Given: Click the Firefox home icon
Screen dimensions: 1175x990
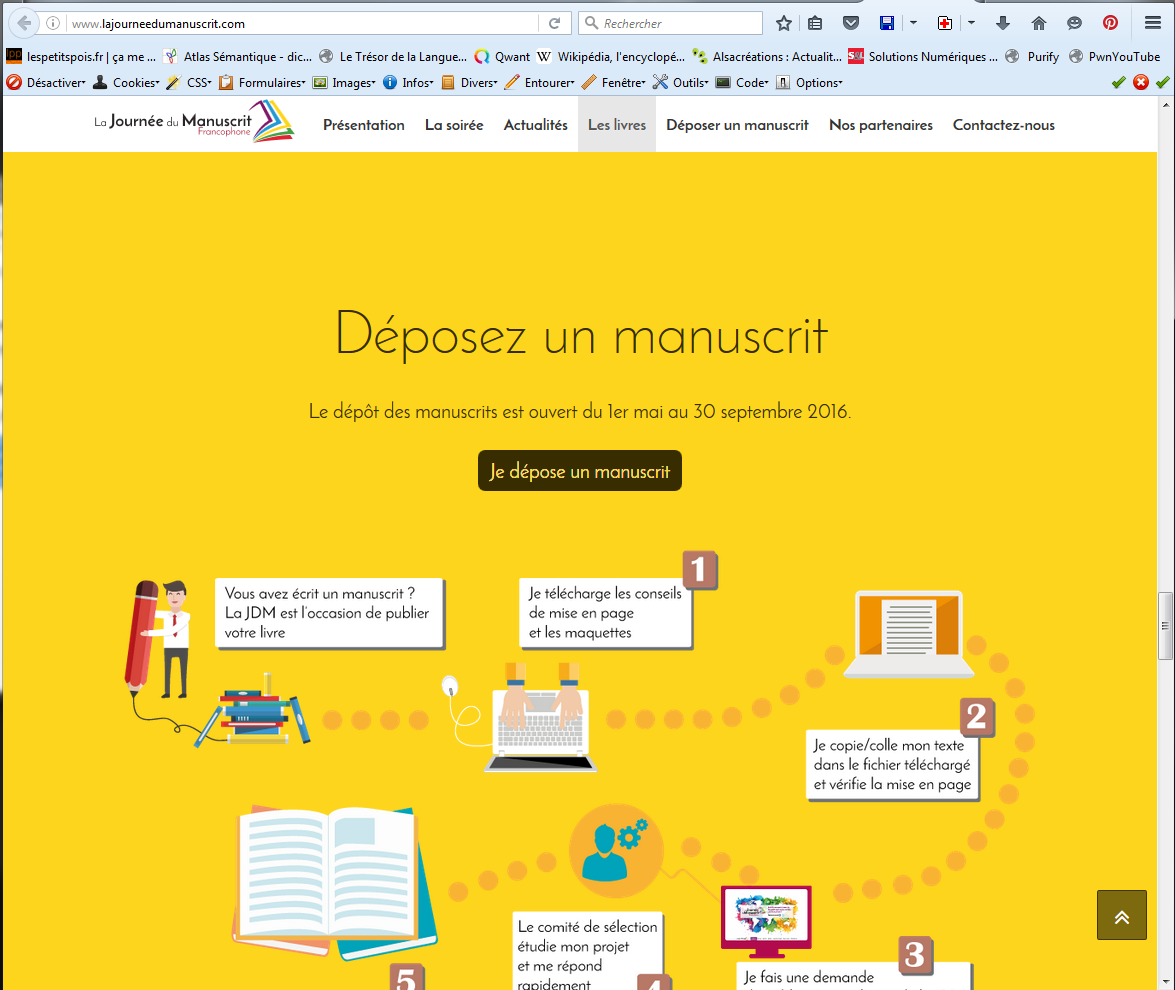Looking at the screenshot, I should click(x=1038, y=23).
